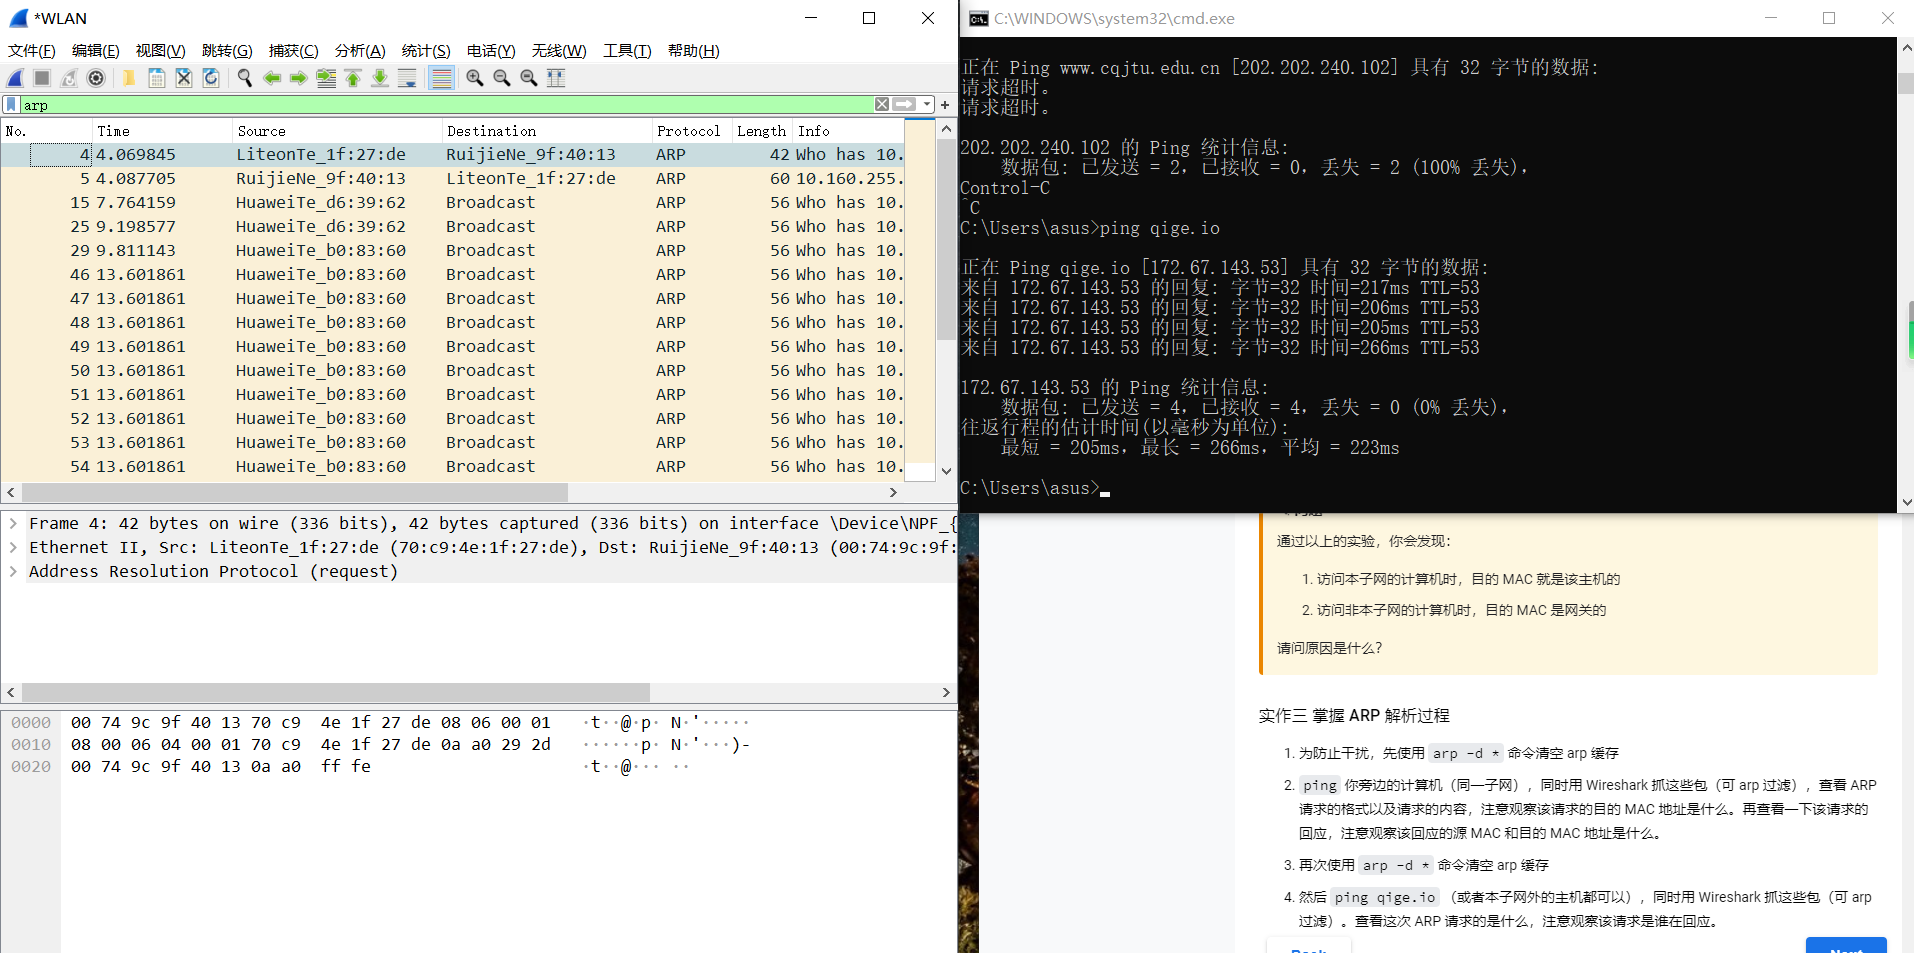Sort packets by the No. column

point(47,131)
